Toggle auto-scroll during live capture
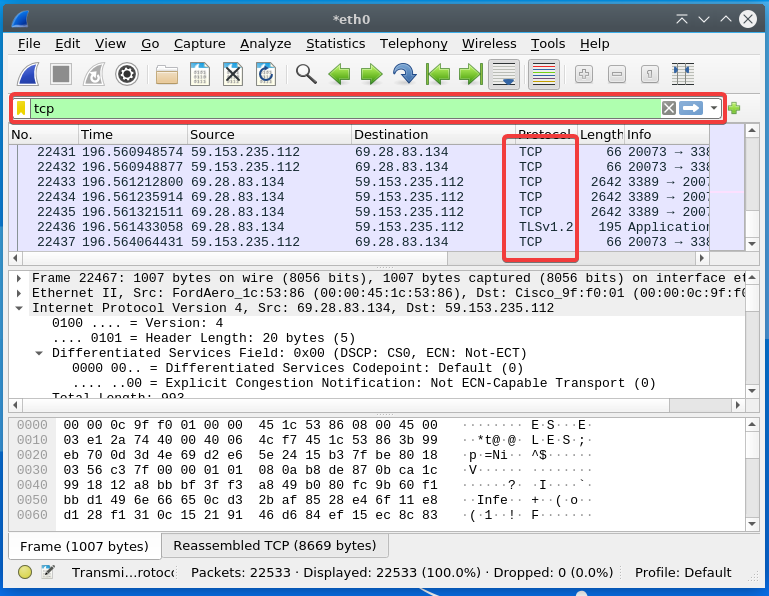 click(x=504, y=75)
